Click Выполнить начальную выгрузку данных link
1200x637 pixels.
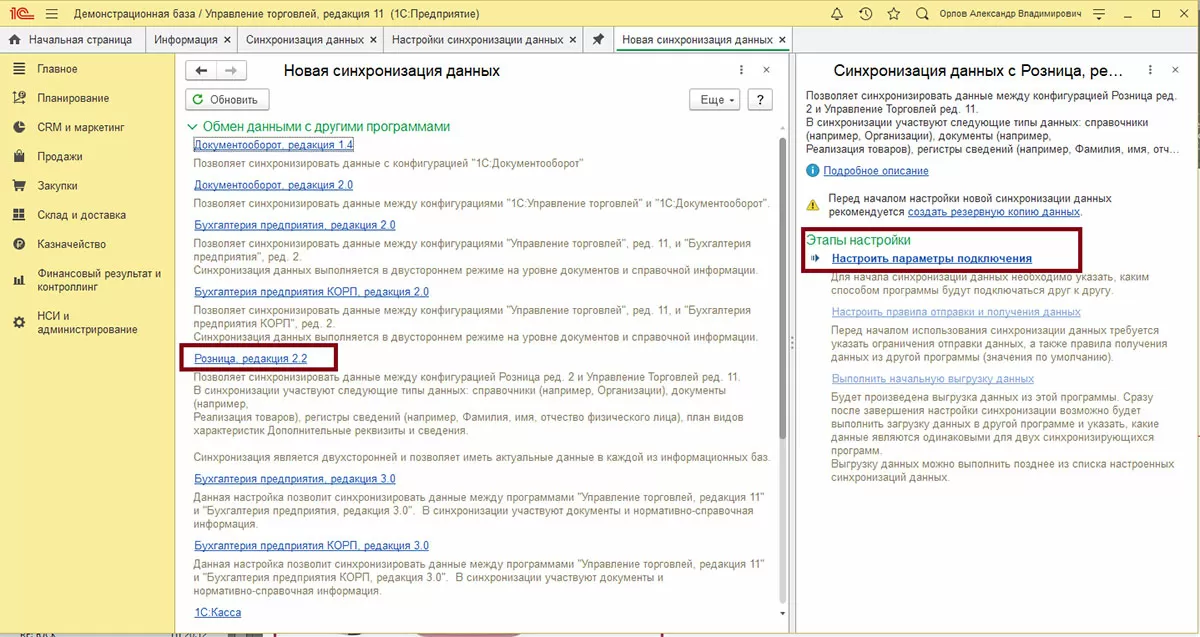(x=933, y=379)
